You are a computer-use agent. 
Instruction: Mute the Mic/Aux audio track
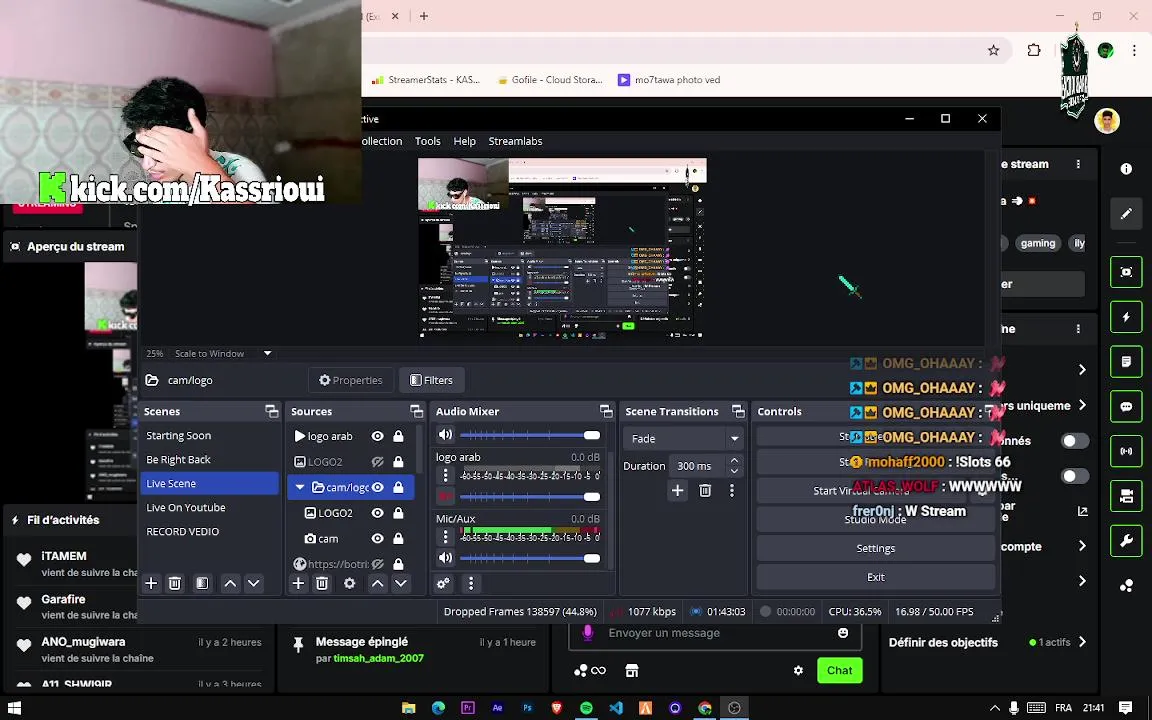click(445, 558)
